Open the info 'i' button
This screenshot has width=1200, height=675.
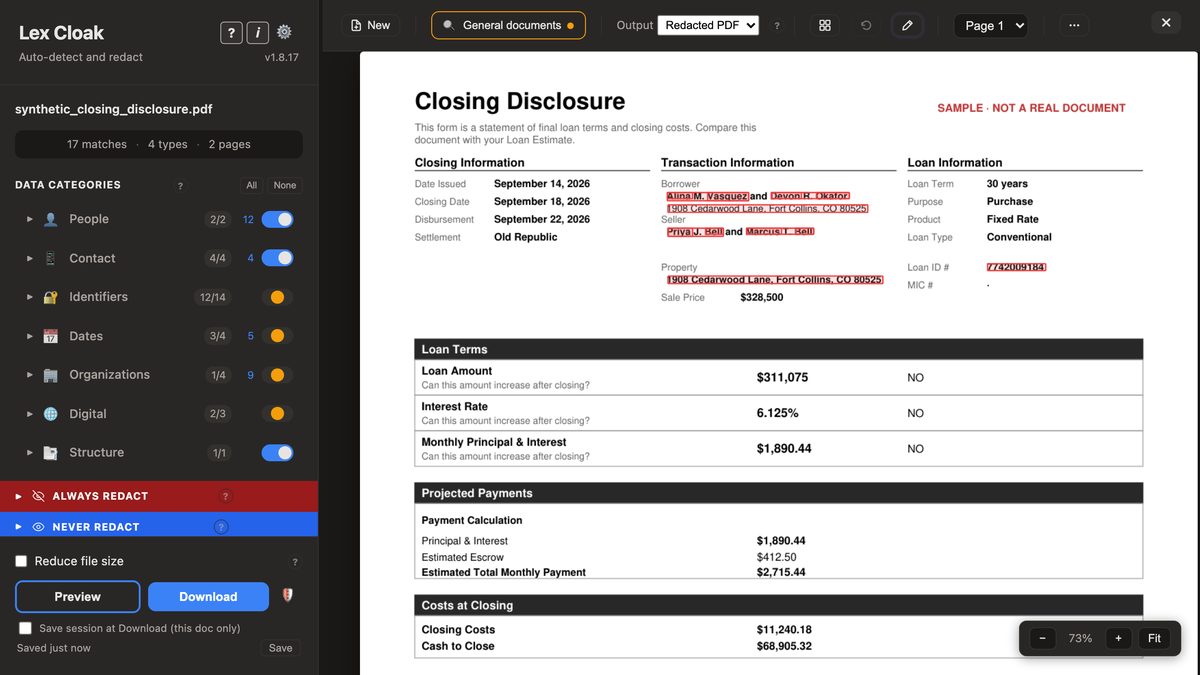click(x=257, y=33)
